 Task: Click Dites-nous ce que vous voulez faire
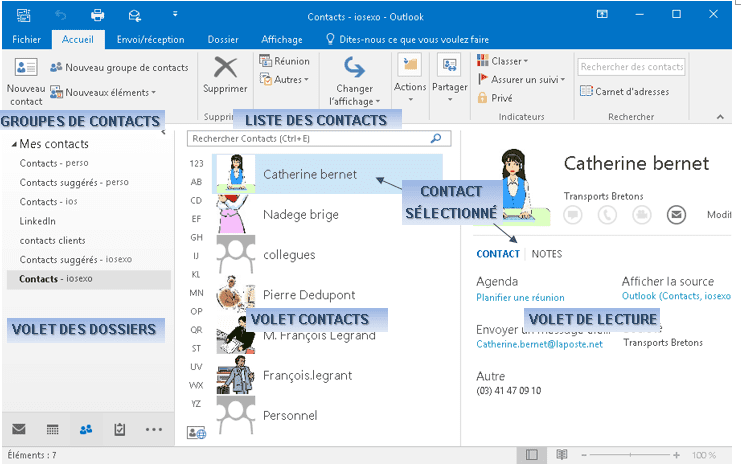tap(407, 40)
